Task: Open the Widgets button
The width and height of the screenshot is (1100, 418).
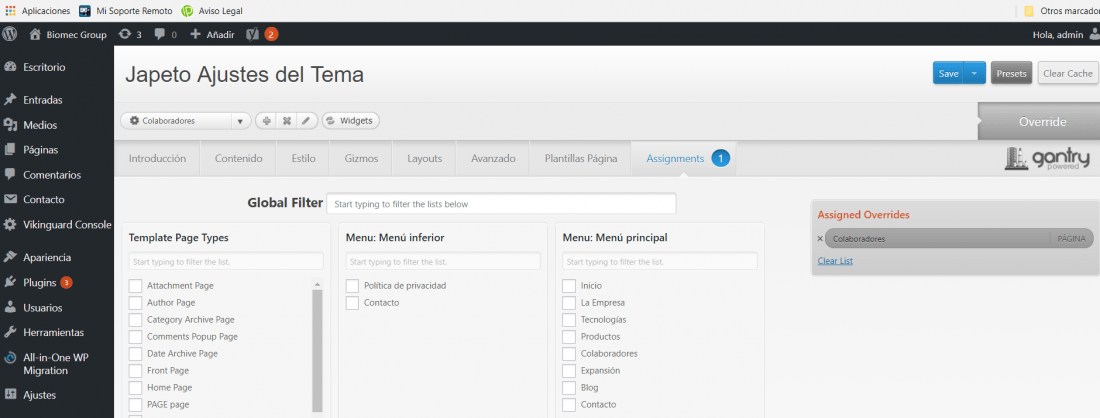Action: (351, 121)
